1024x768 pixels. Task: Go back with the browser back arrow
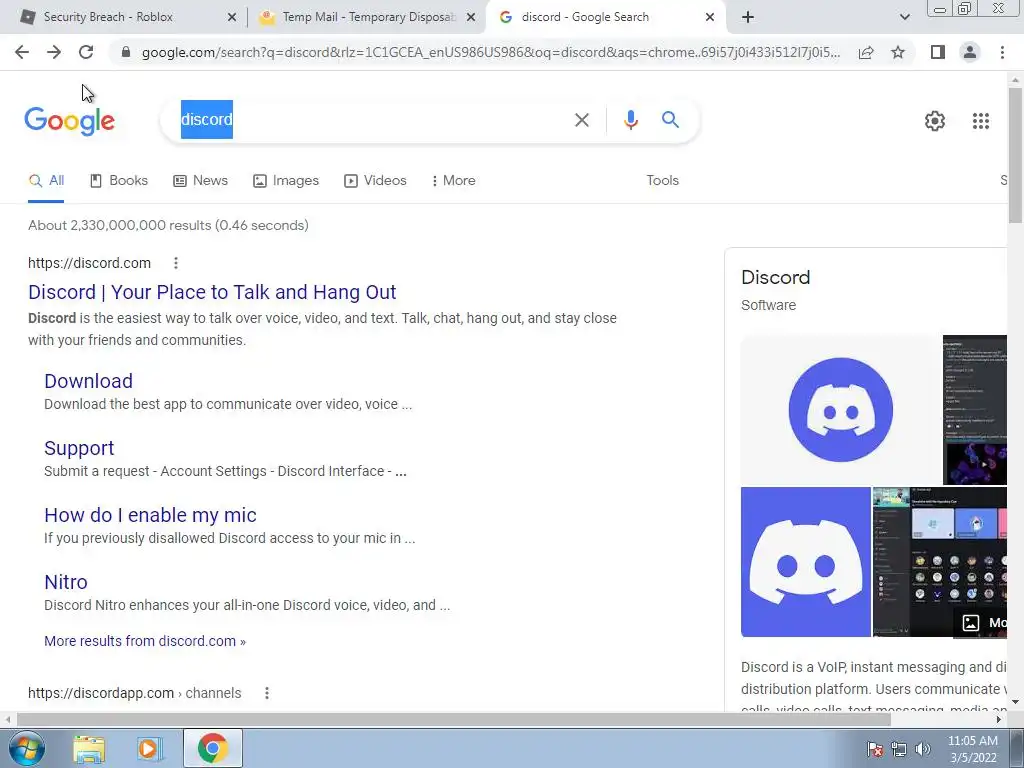(x=22, y=52)
